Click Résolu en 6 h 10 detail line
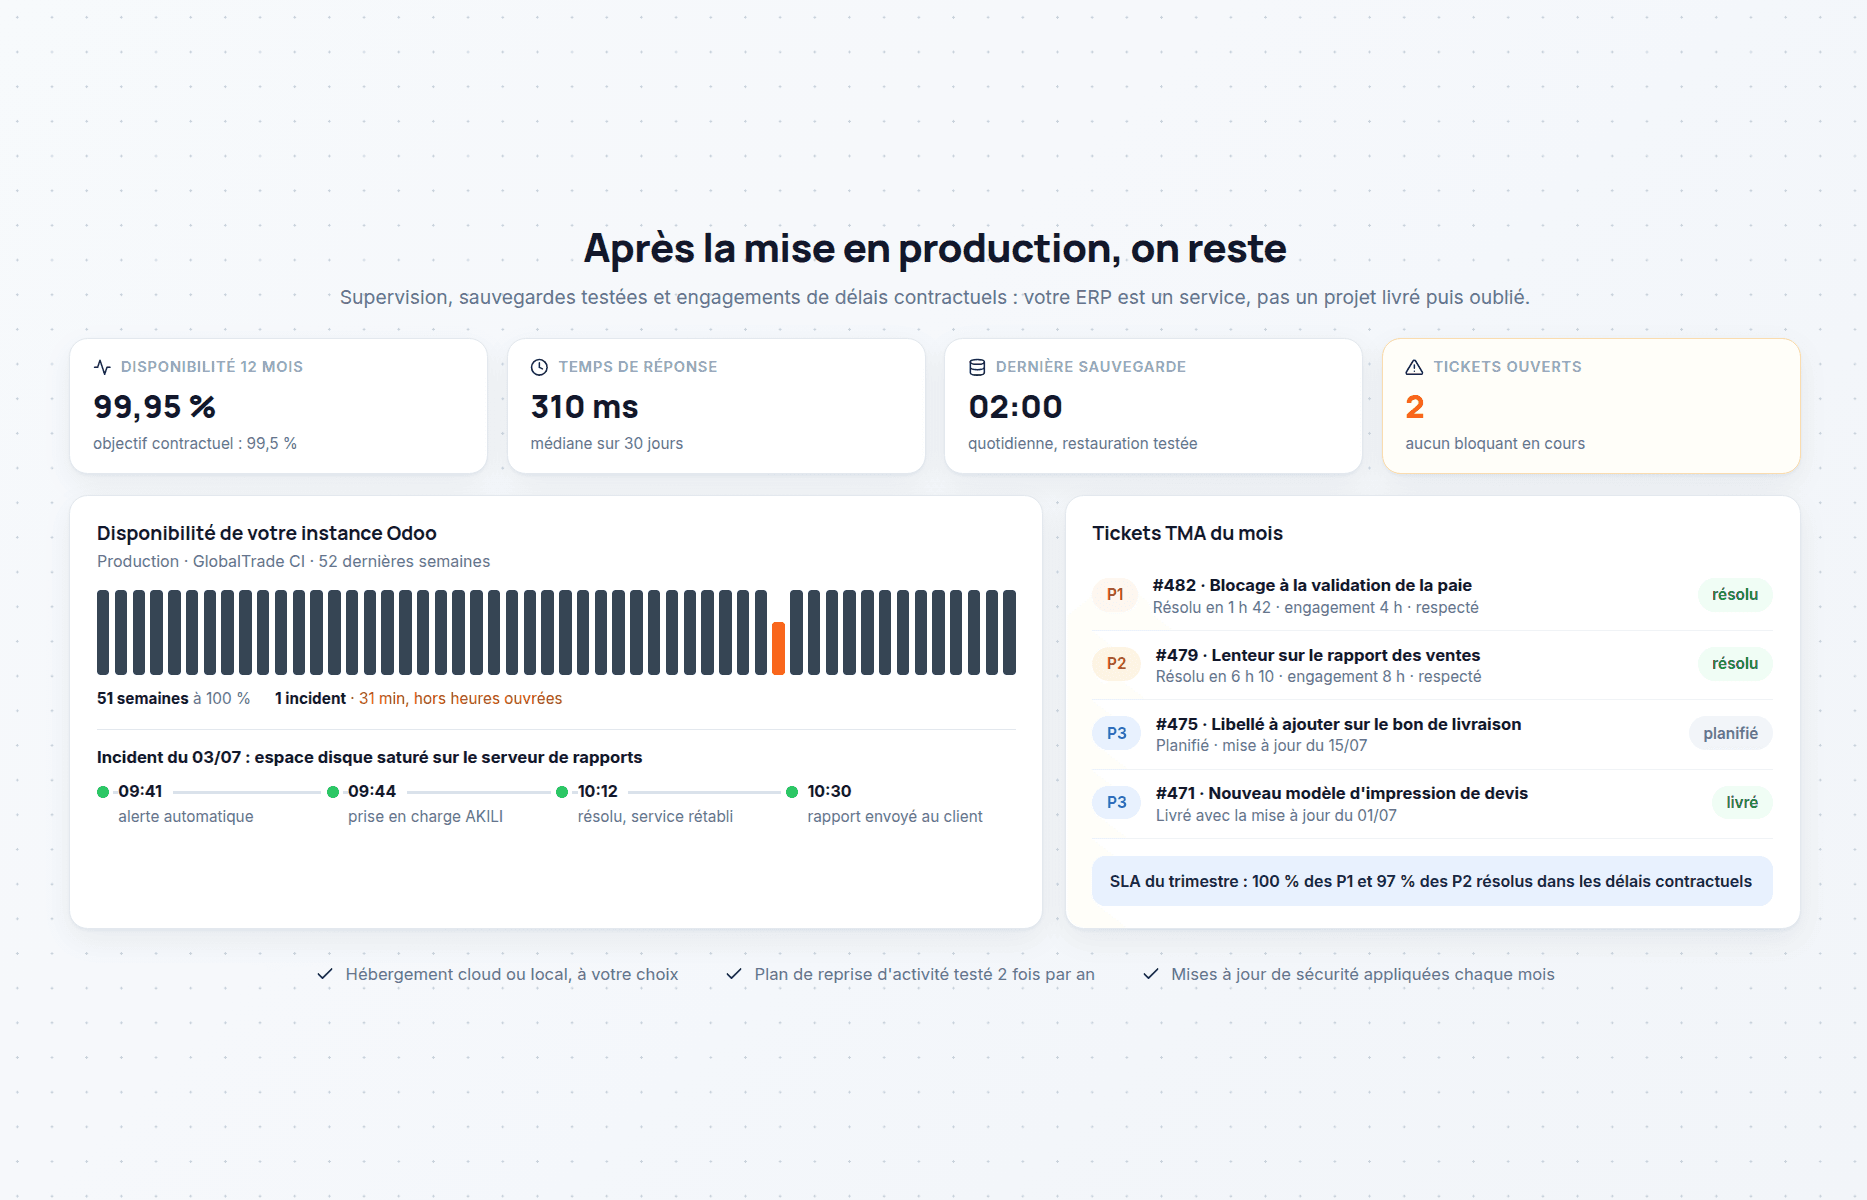 click(1318, 676)
